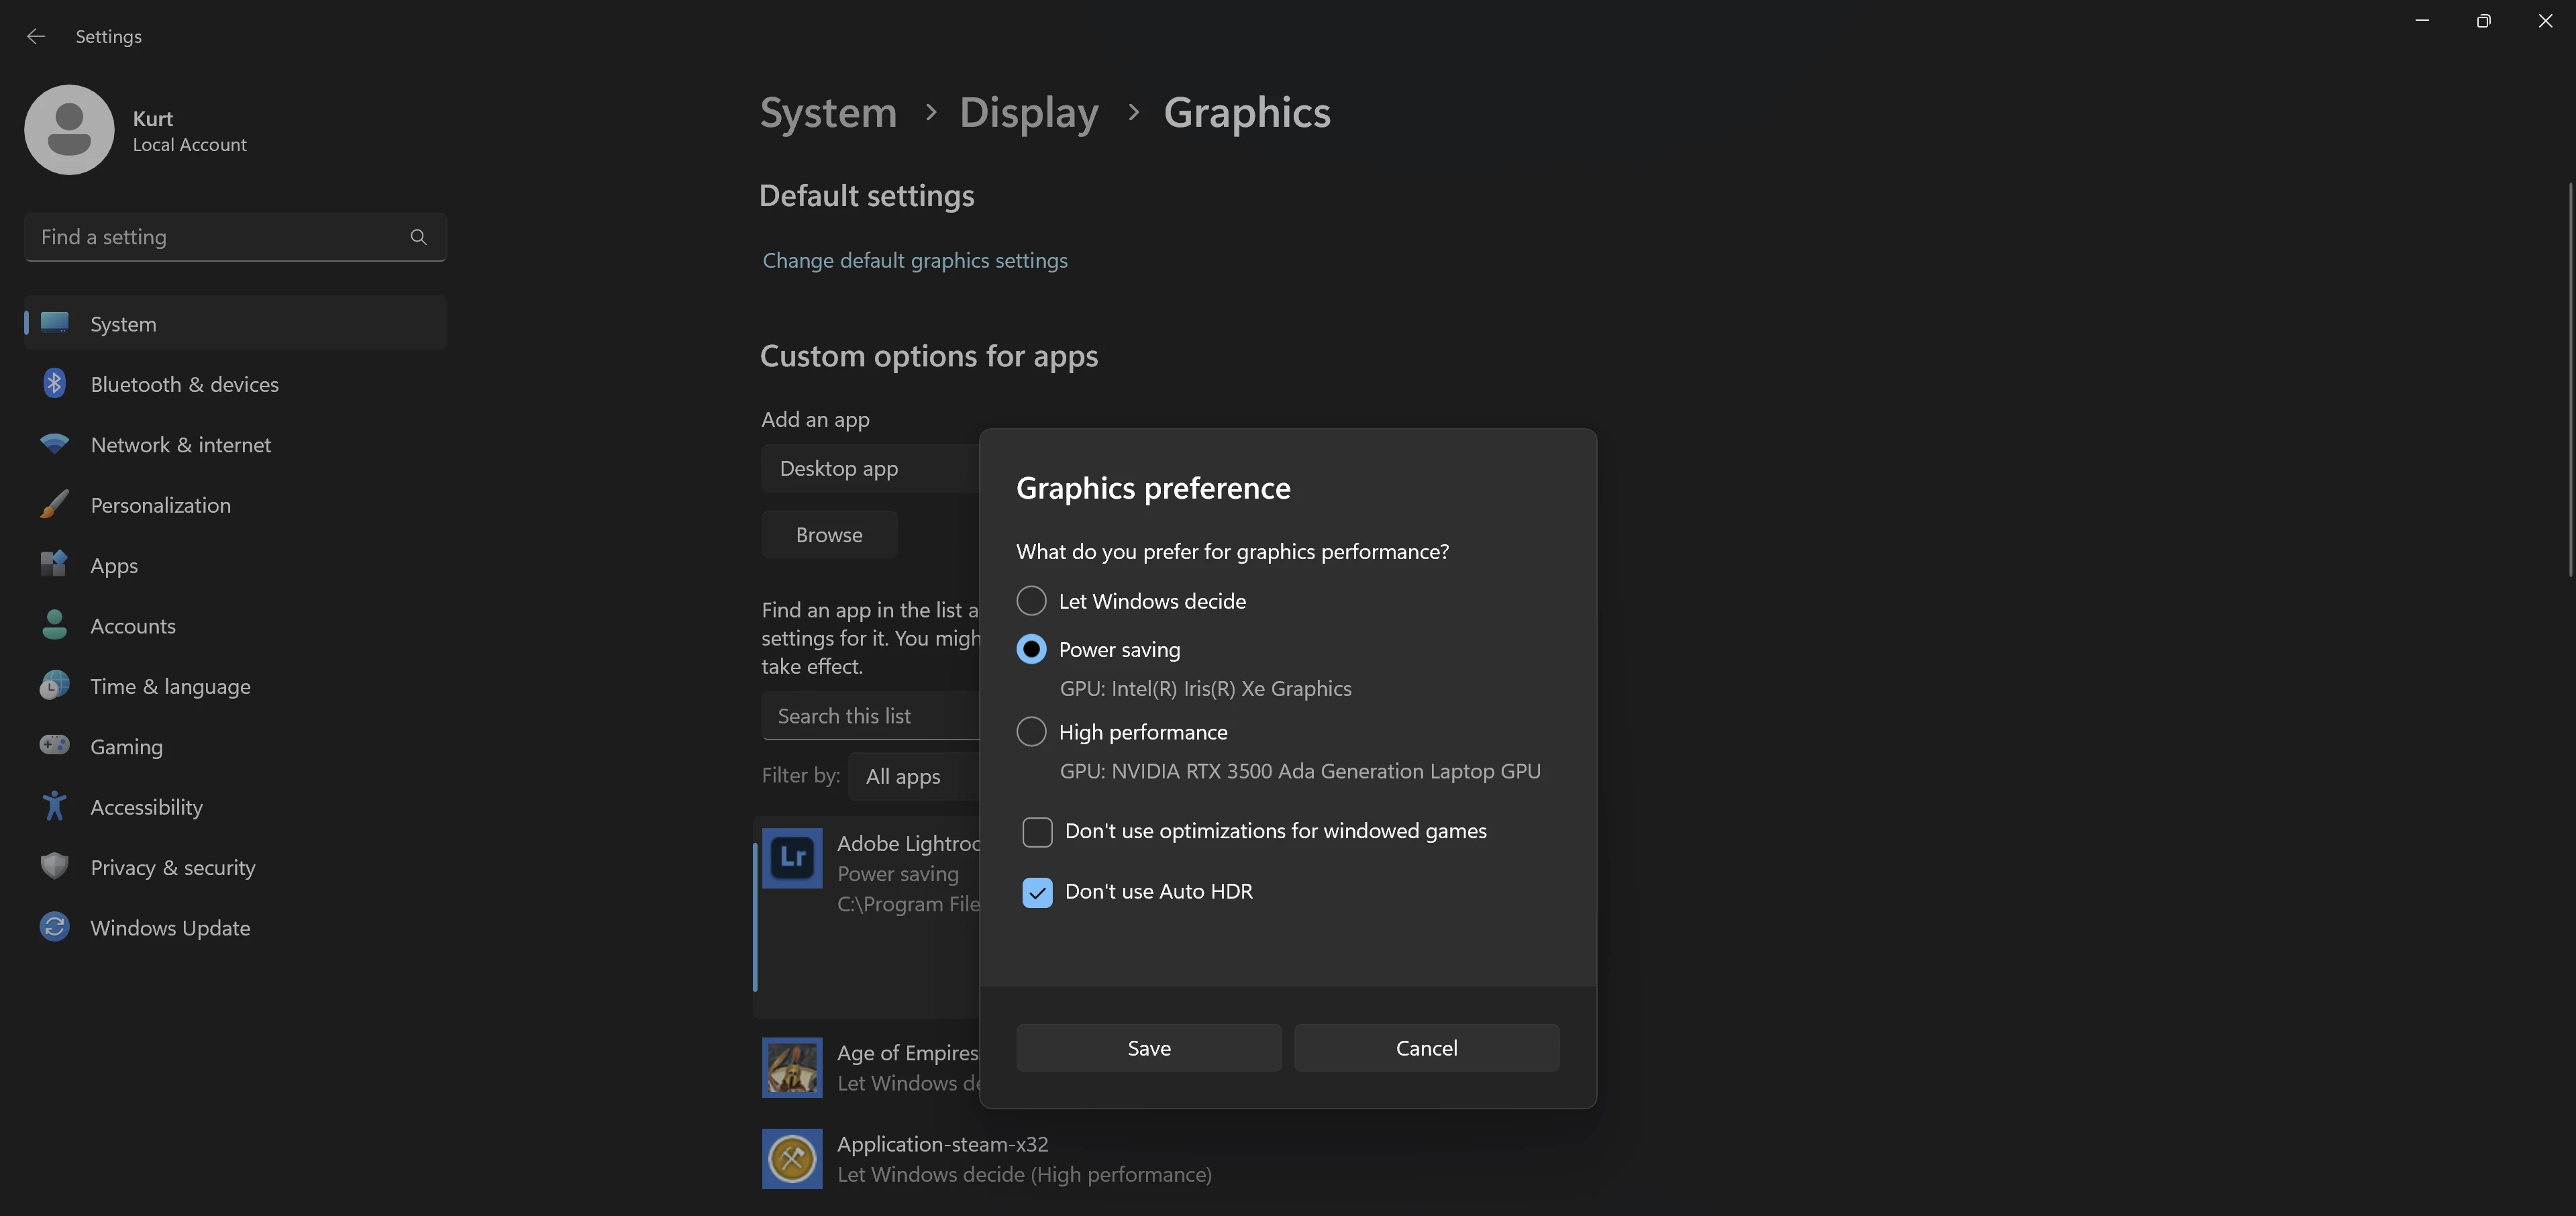Image resolution: width=2576 pixels, height=1216 pixels.
Task: Click the back arrow icon in Settings
Action: (36, 36)
